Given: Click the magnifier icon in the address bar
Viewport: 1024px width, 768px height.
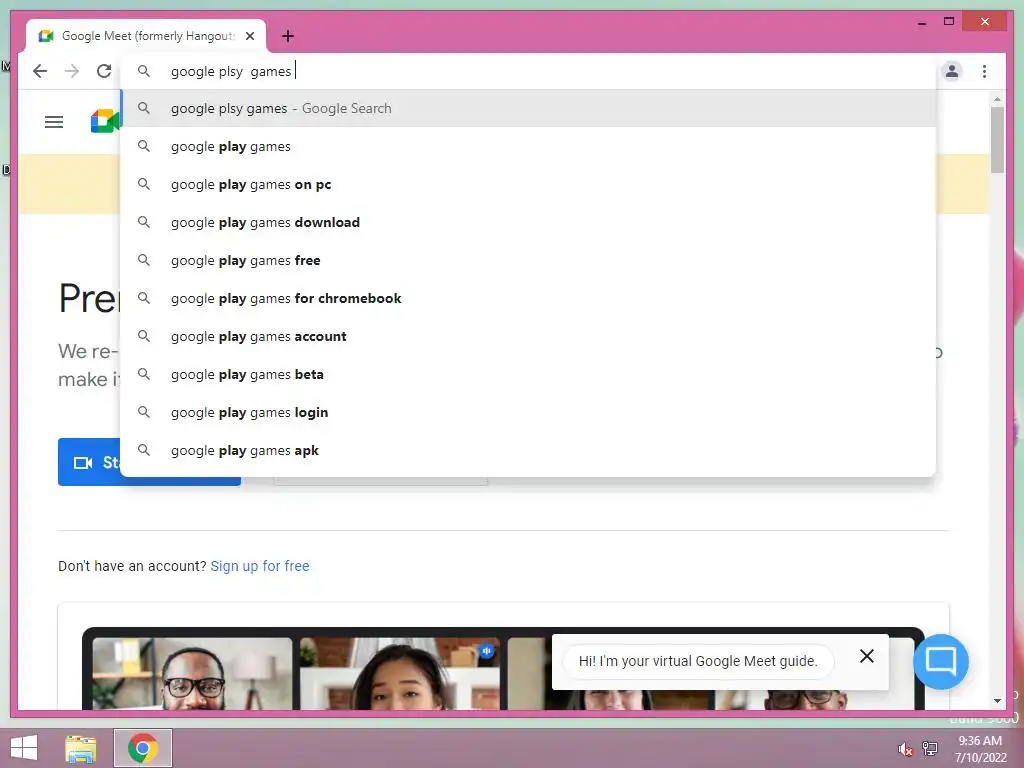Looking at the screenshot, I should 144,71.
